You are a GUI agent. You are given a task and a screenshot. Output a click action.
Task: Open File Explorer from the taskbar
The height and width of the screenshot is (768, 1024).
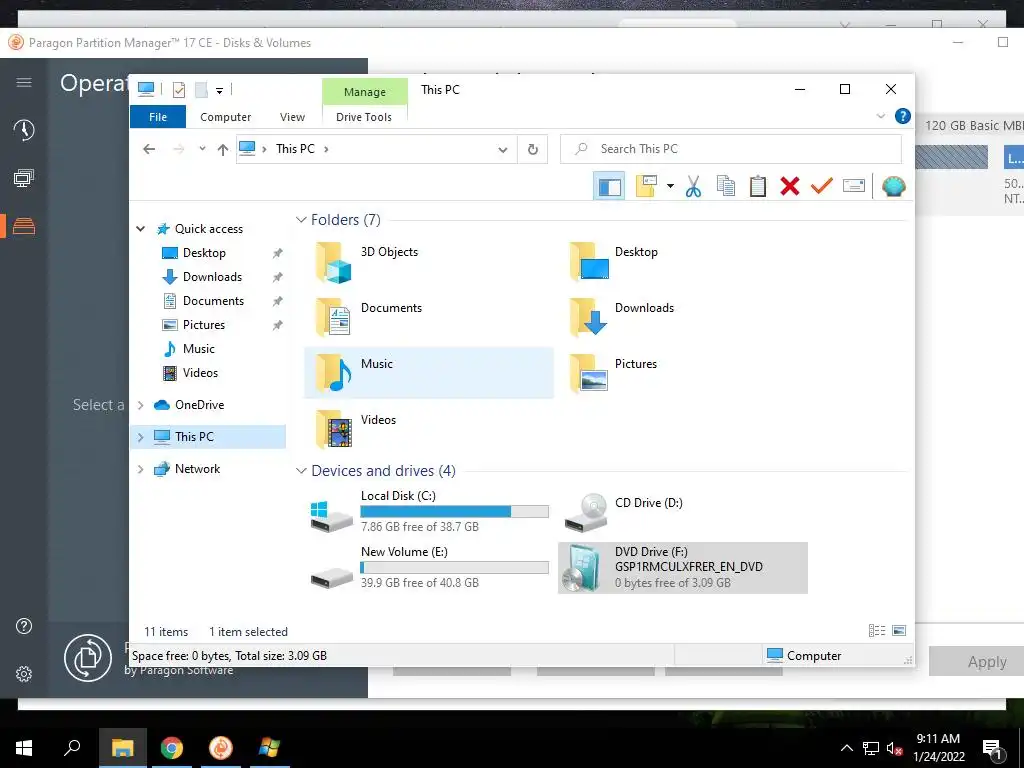pos(122,748)
